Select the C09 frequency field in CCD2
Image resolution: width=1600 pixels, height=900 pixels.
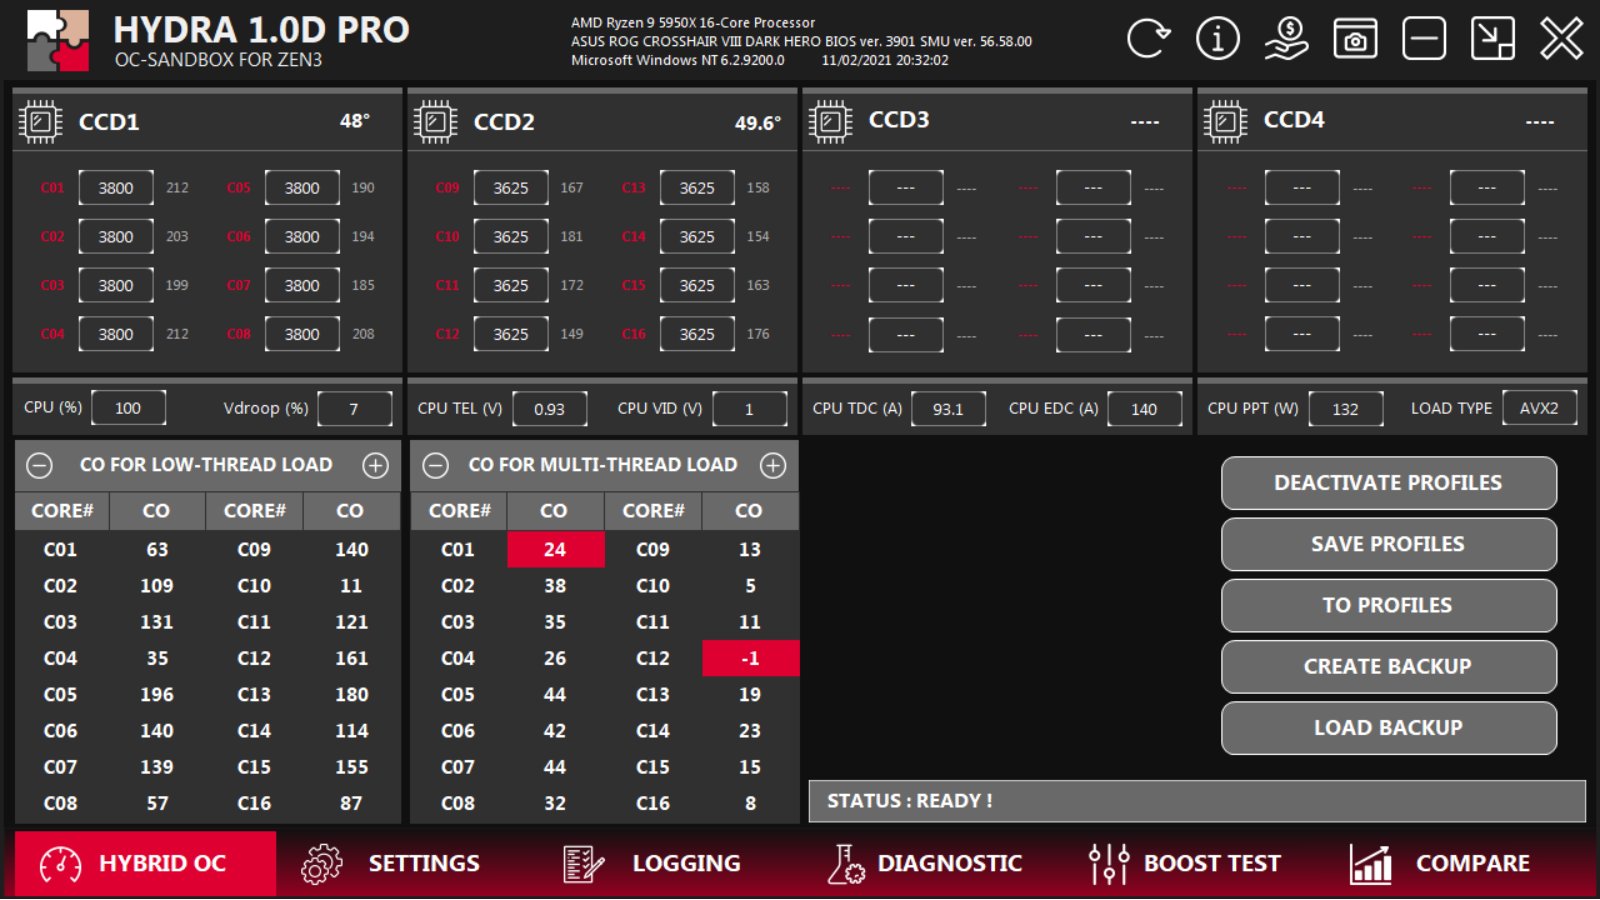pyautogui.click(x=511, y=188)
